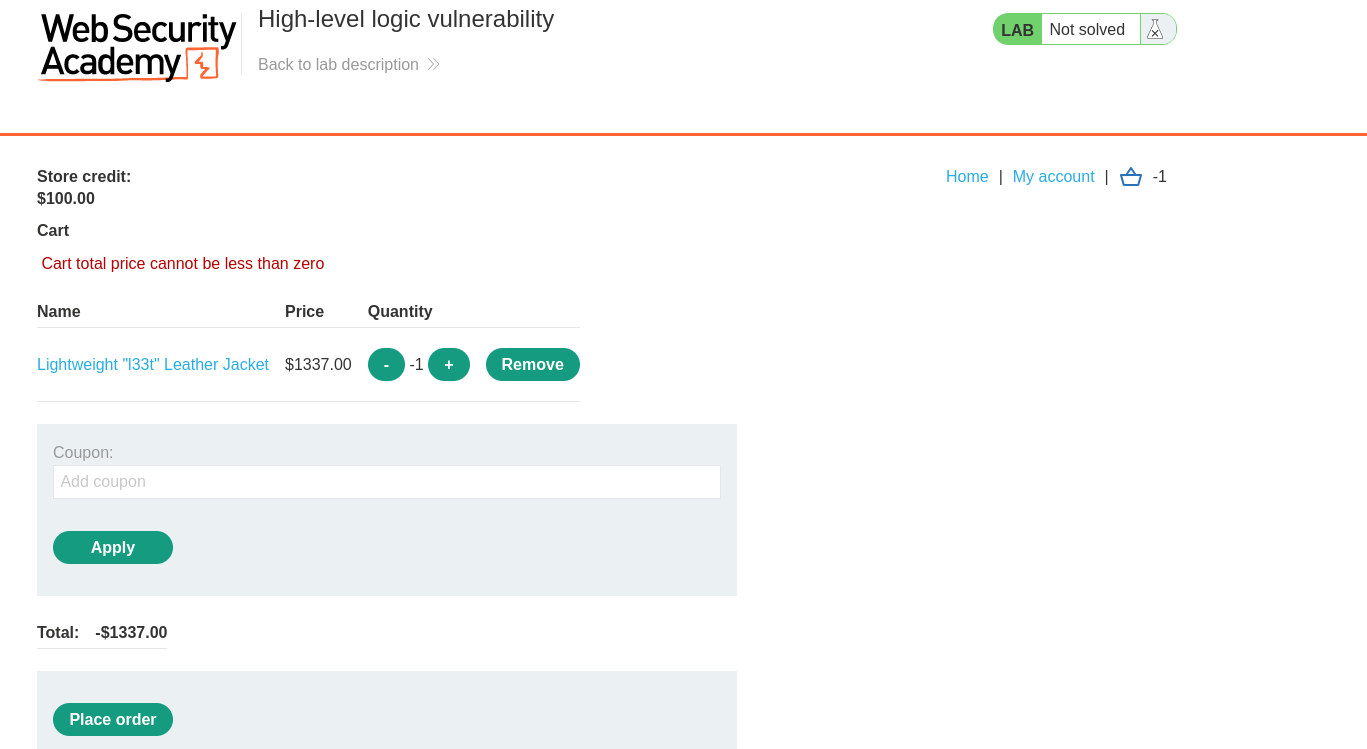Open the Lightweight "l33t" Leather Jacket product link
This screenshot has width=1367, height=749.
pyautogui.click(x=153, y=365)
